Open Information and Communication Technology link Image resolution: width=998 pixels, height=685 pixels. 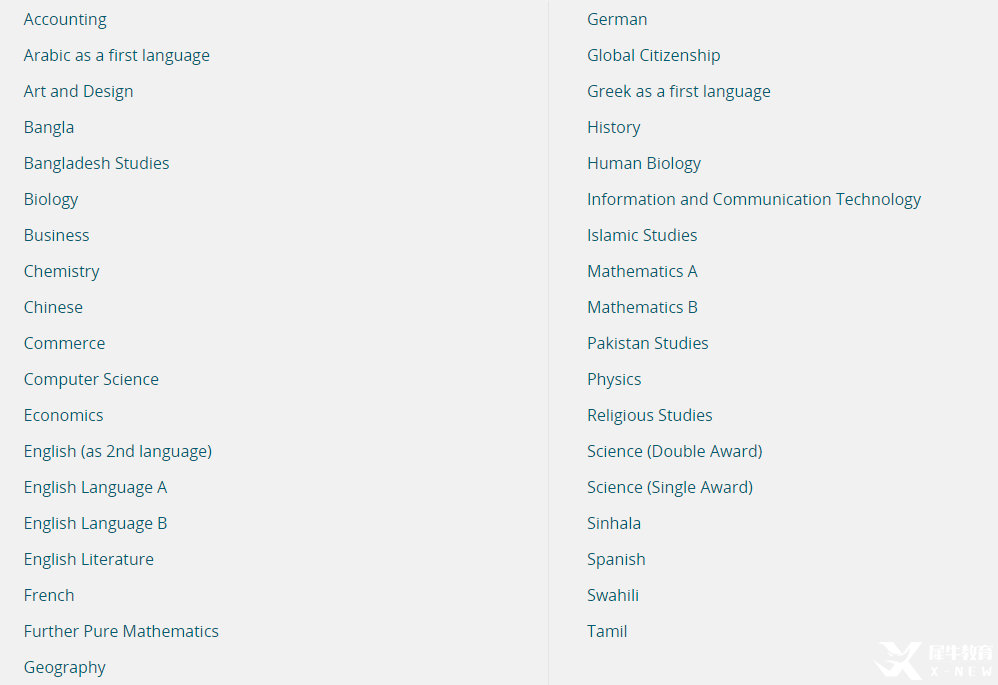(x=754, y=200)
